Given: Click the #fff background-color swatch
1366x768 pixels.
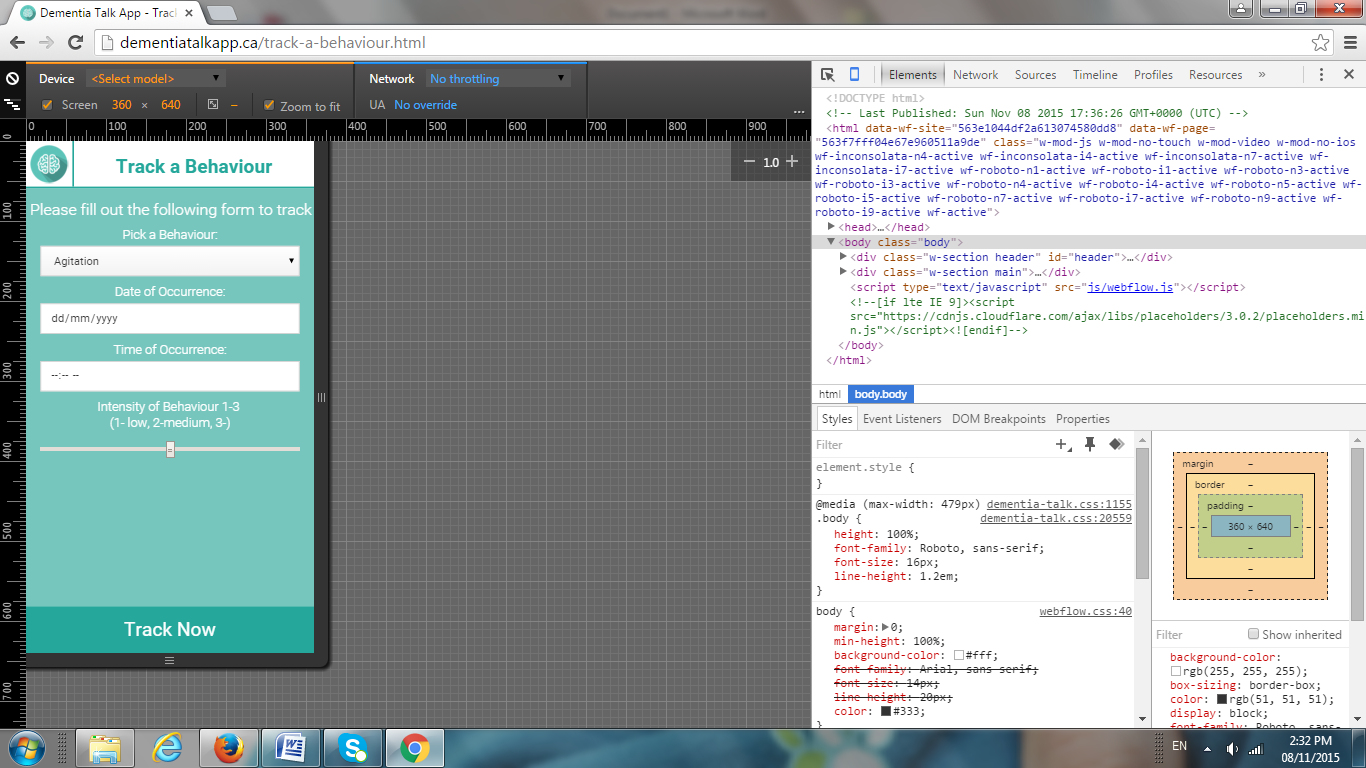Looking at the screenshot, I should point(959,655).
